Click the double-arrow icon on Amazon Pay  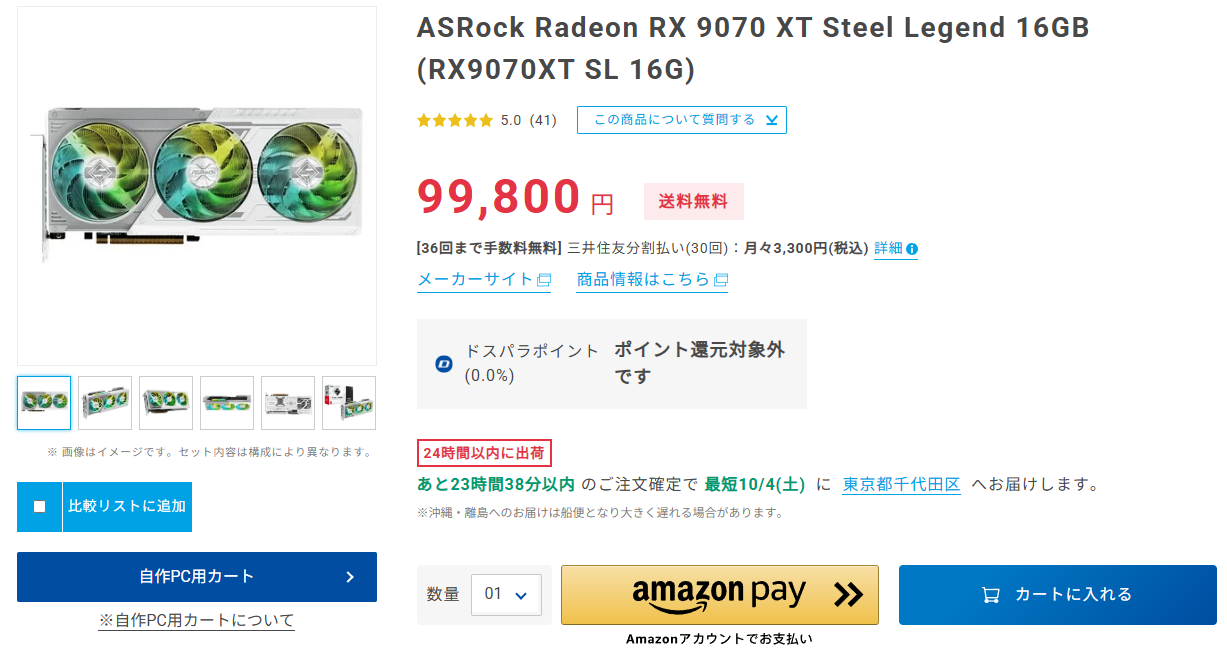point(848,595)
